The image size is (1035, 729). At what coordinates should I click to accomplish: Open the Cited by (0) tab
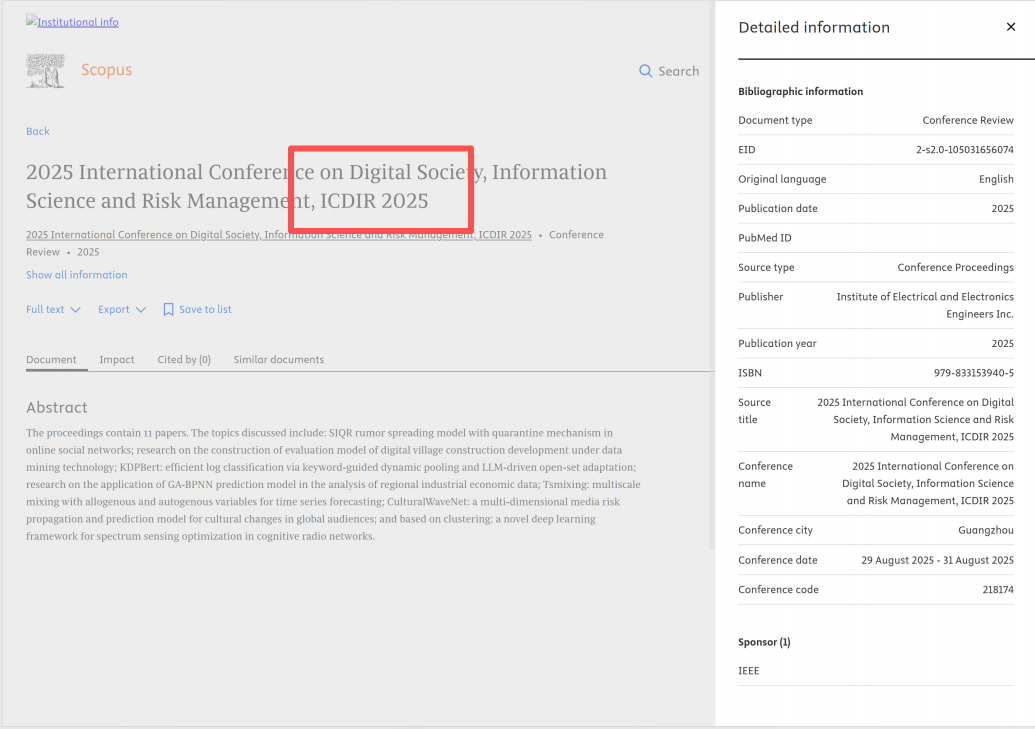(x=184, y=360)
